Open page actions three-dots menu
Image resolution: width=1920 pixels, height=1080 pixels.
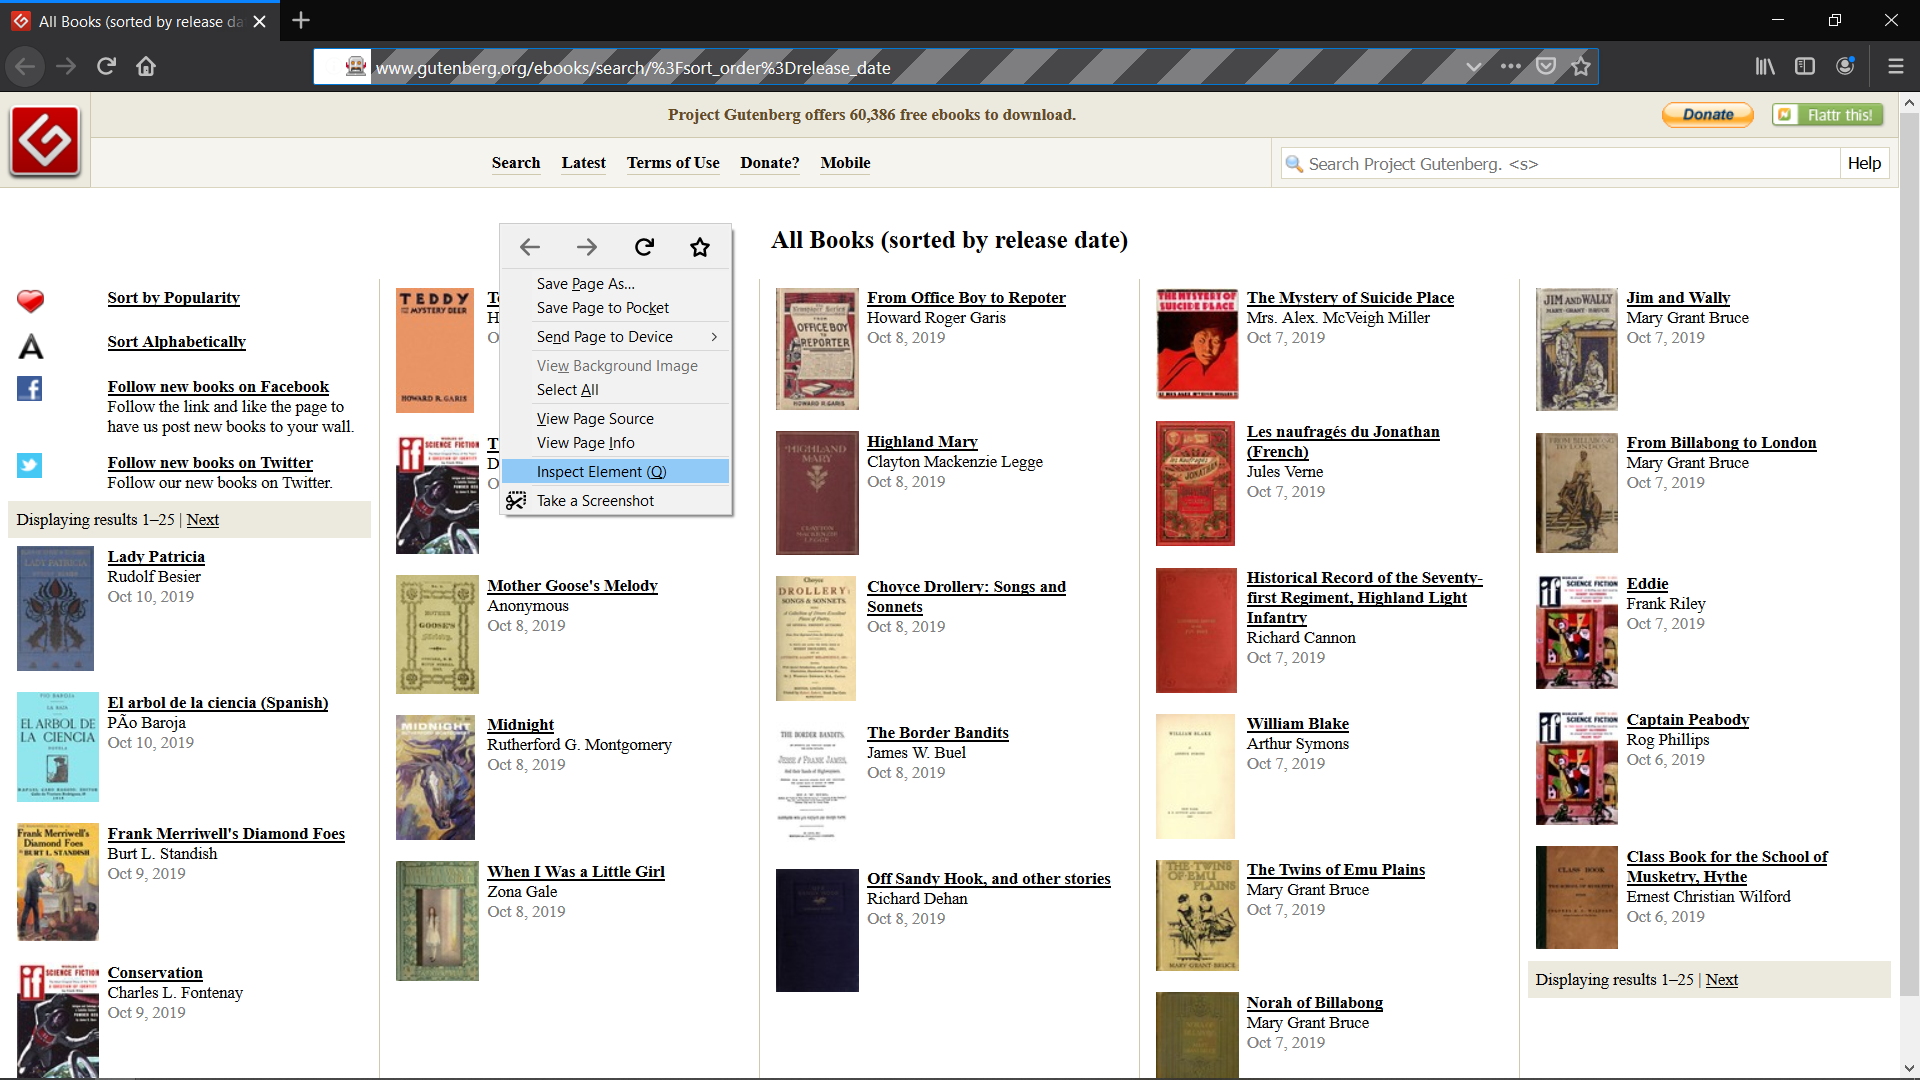click(1510, 67)
